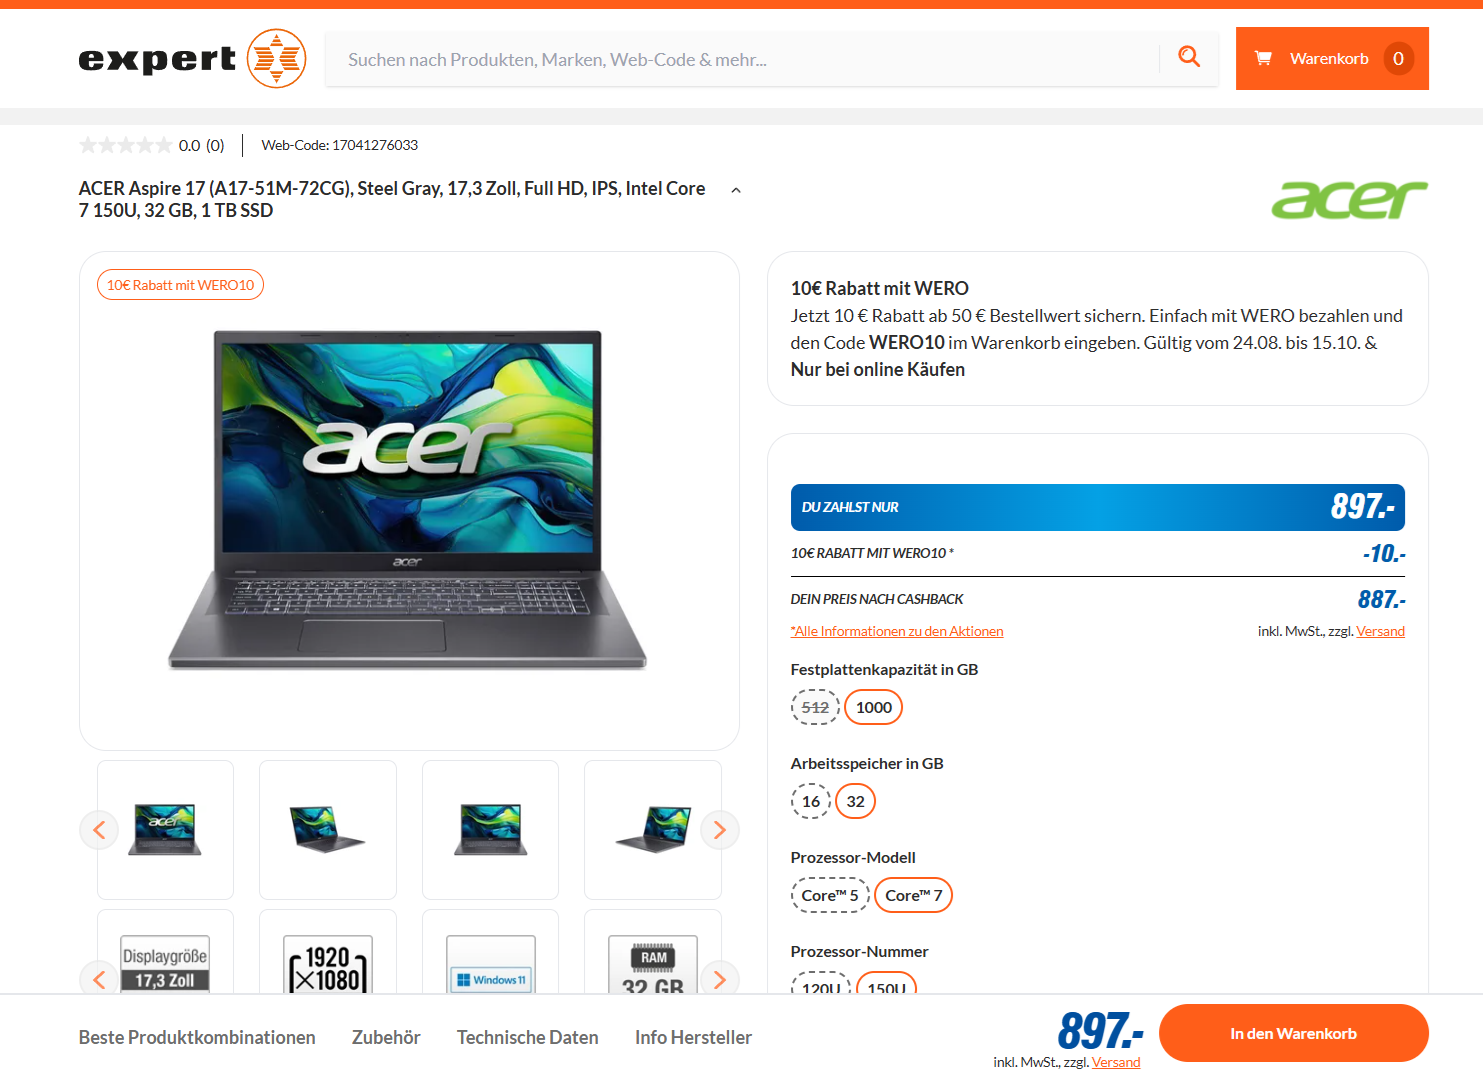Open the expert logo homepage
This screenshot has height=1080, width=1483.
click(192, 58)
